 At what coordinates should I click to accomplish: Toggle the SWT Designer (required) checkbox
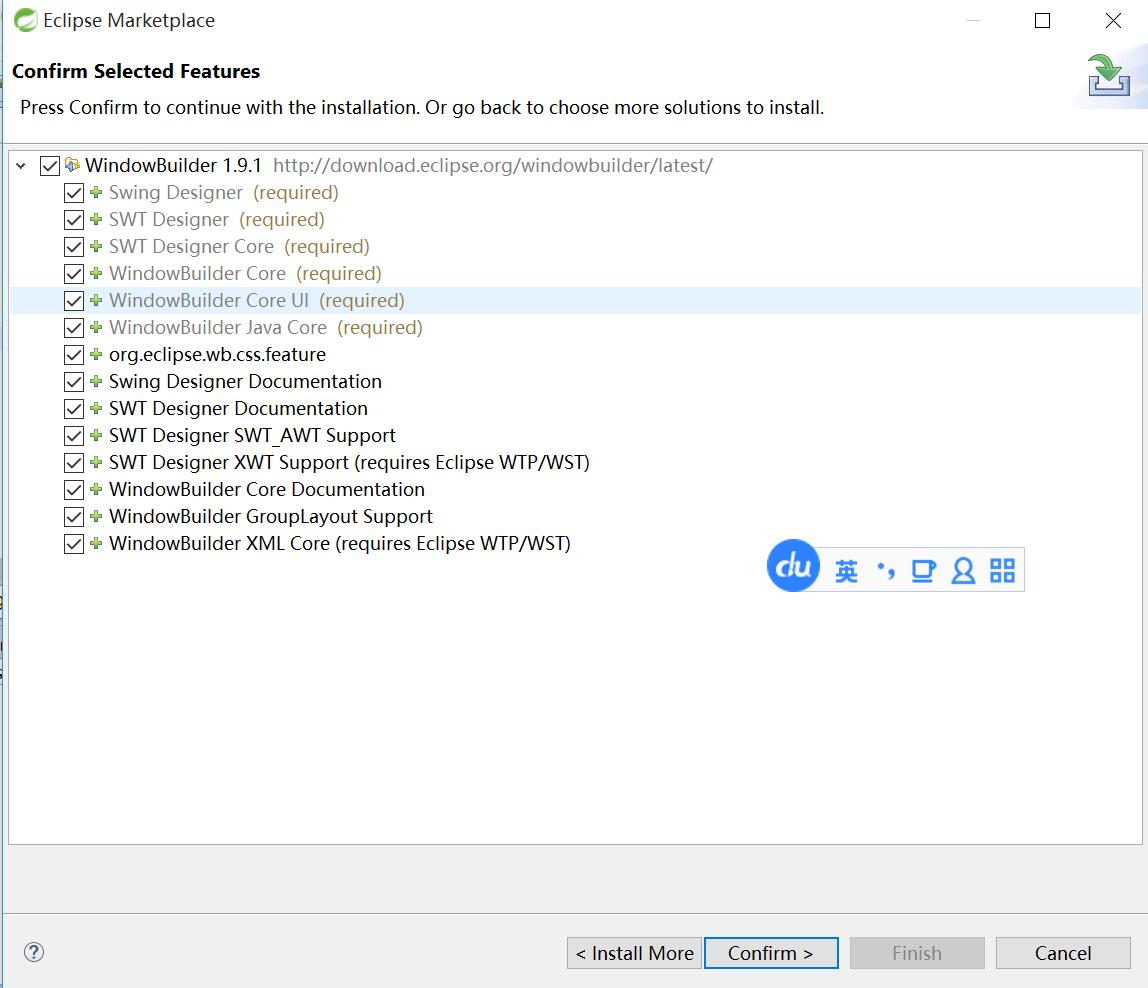74,220
